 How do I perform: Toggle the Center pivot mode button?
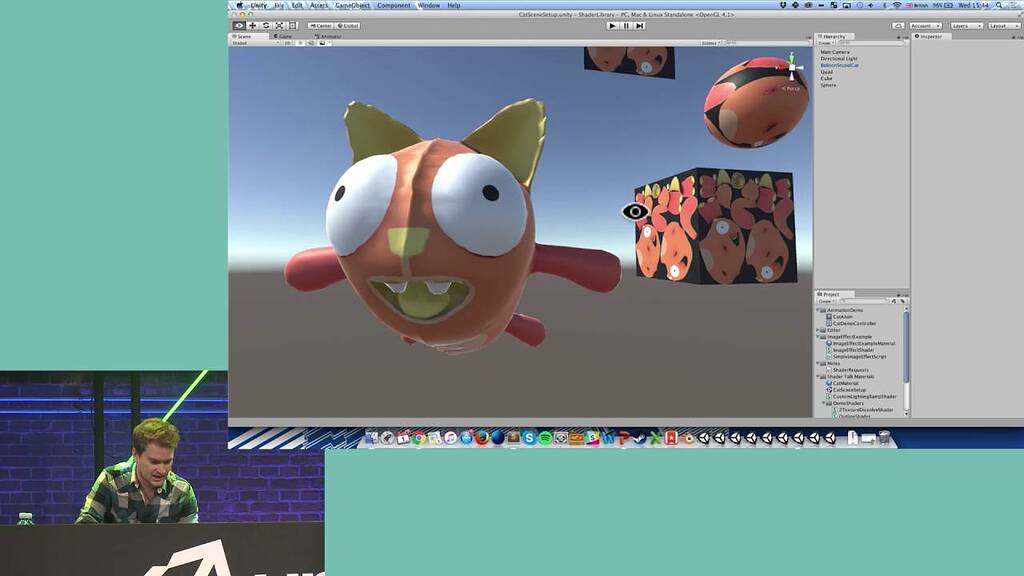[x=320, y=26]
